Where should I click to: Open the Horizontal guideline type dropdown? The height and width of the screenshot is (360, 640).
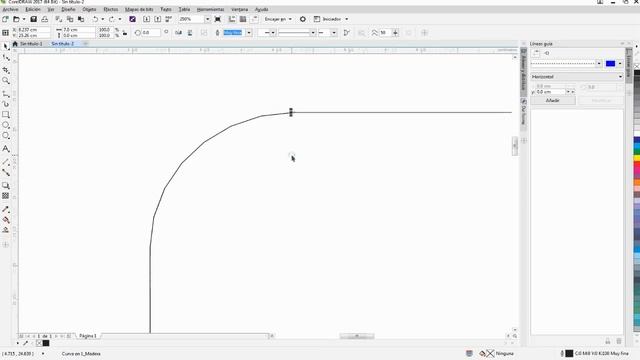[577, 77]
